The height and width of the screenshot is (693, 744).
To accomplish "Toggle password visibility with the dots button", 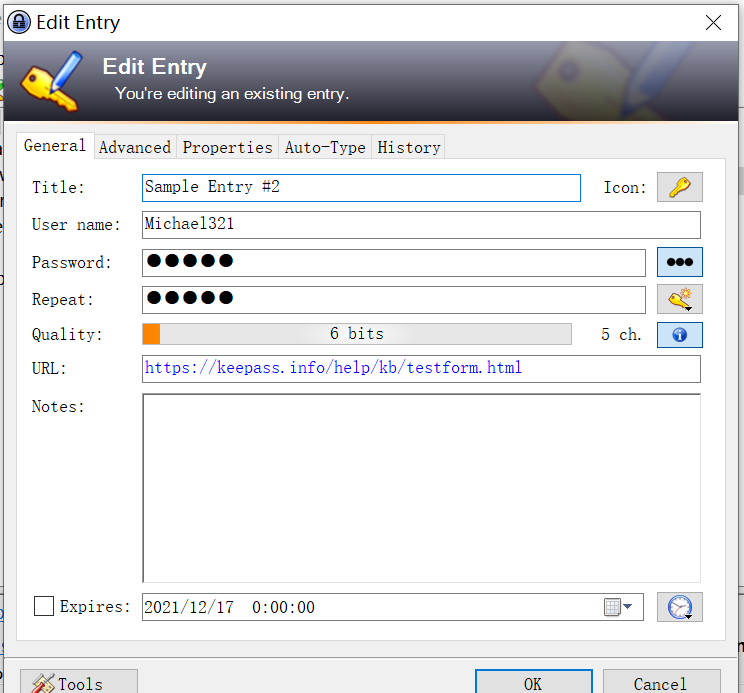I will coord(679,262).
